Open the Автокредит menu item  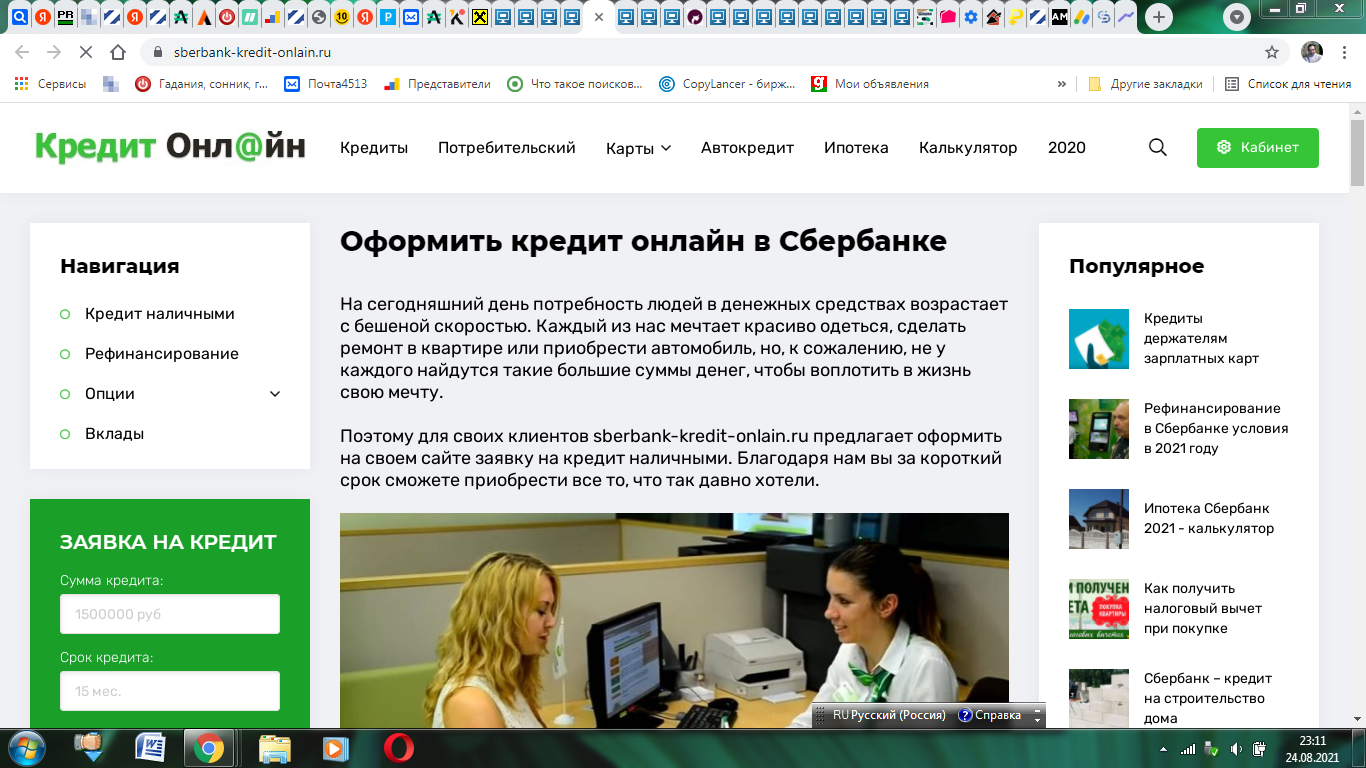point(747,147)
